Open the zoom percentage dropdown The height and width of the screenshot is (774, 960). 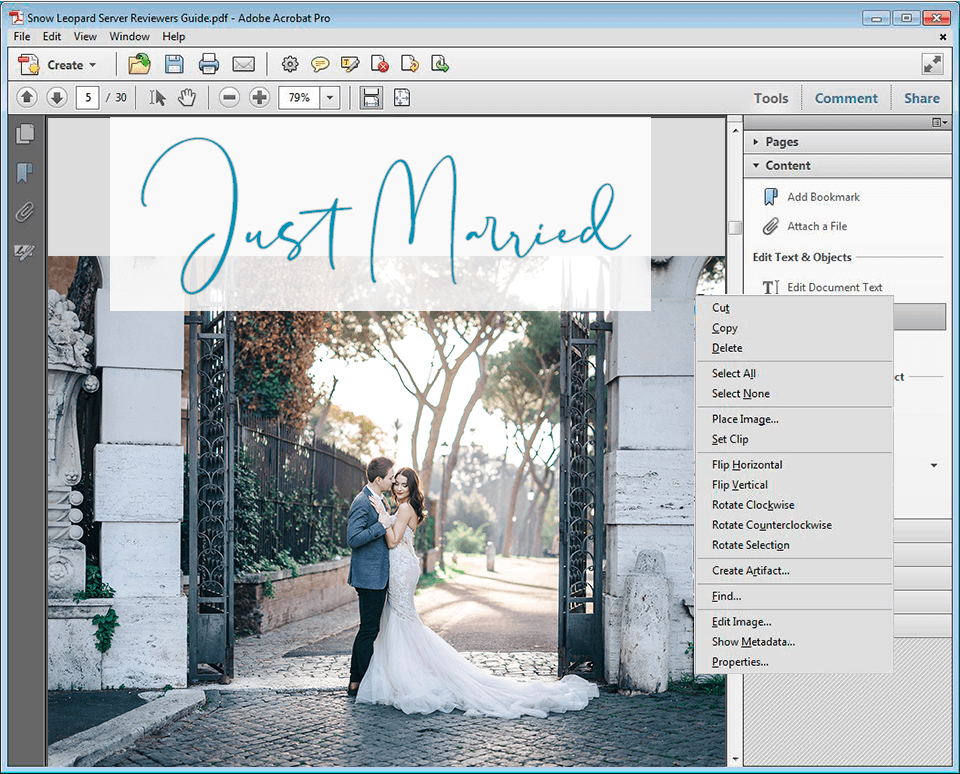pyautogui.click(x=330, y=97)
